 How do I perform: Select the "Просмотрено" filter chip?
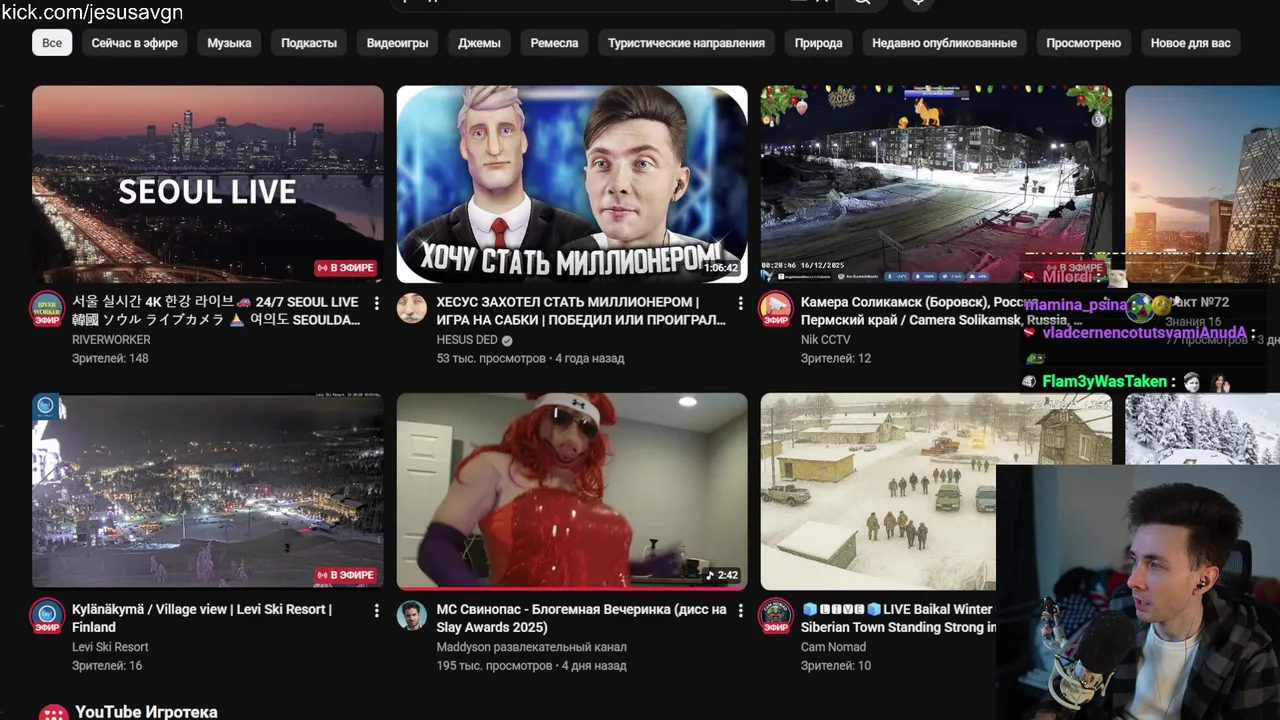(1083, 43)
